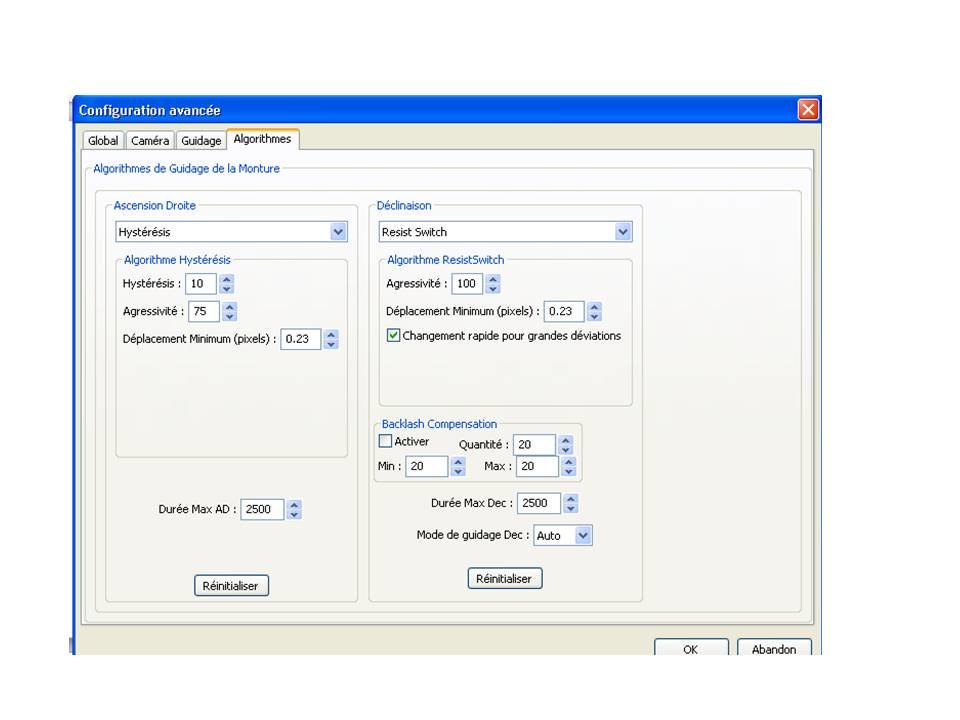The image size is (960, 720).
Task: Click the Durée Max Dec field
Action: (539, 503)
